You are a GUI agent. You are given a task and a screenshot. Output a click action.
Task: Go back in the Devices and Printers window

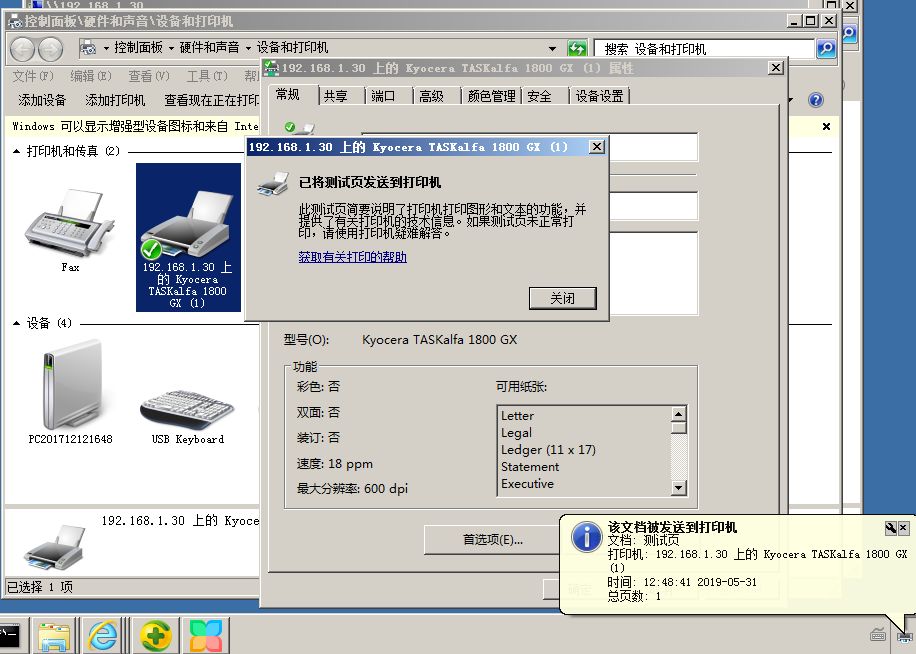23,49
